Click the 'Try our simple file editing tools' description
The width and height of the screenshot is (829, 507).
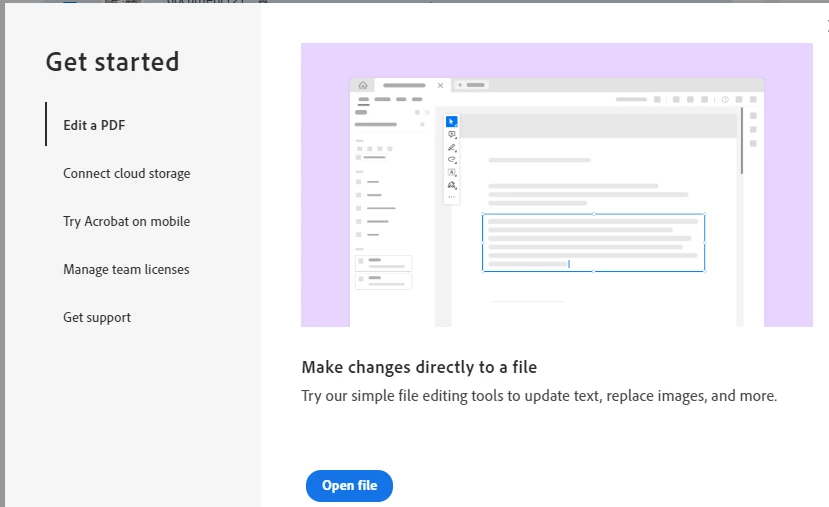coord(539,396)
